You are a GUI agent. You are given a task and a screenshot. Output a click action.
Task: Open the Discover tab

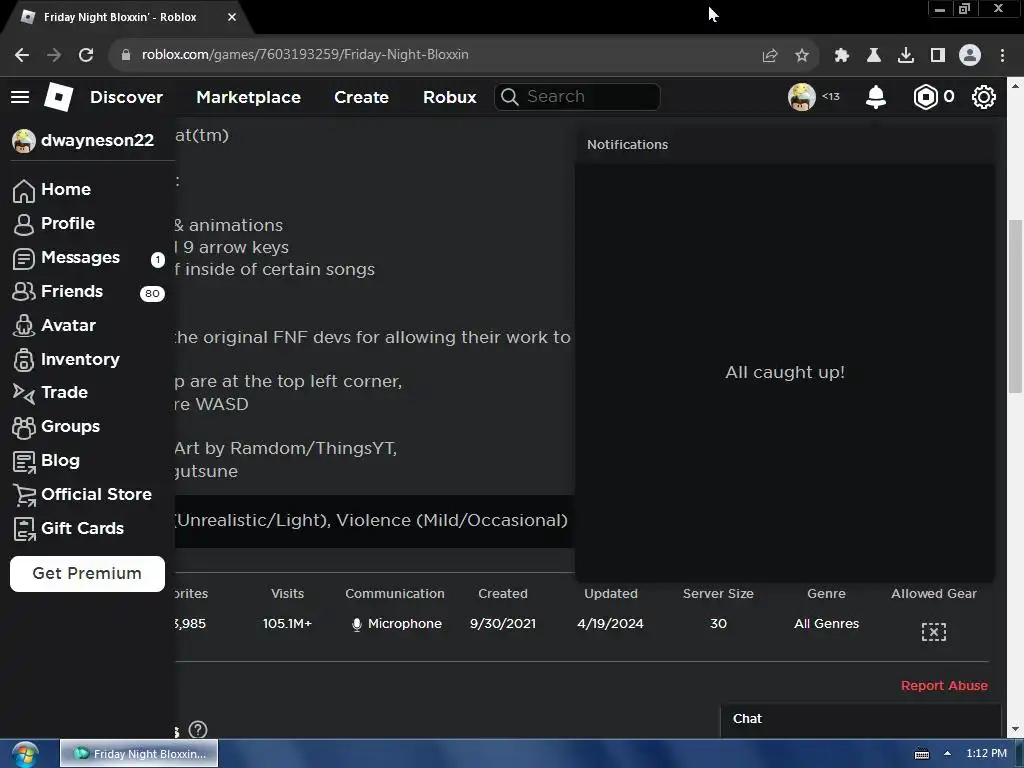[126, 97]
